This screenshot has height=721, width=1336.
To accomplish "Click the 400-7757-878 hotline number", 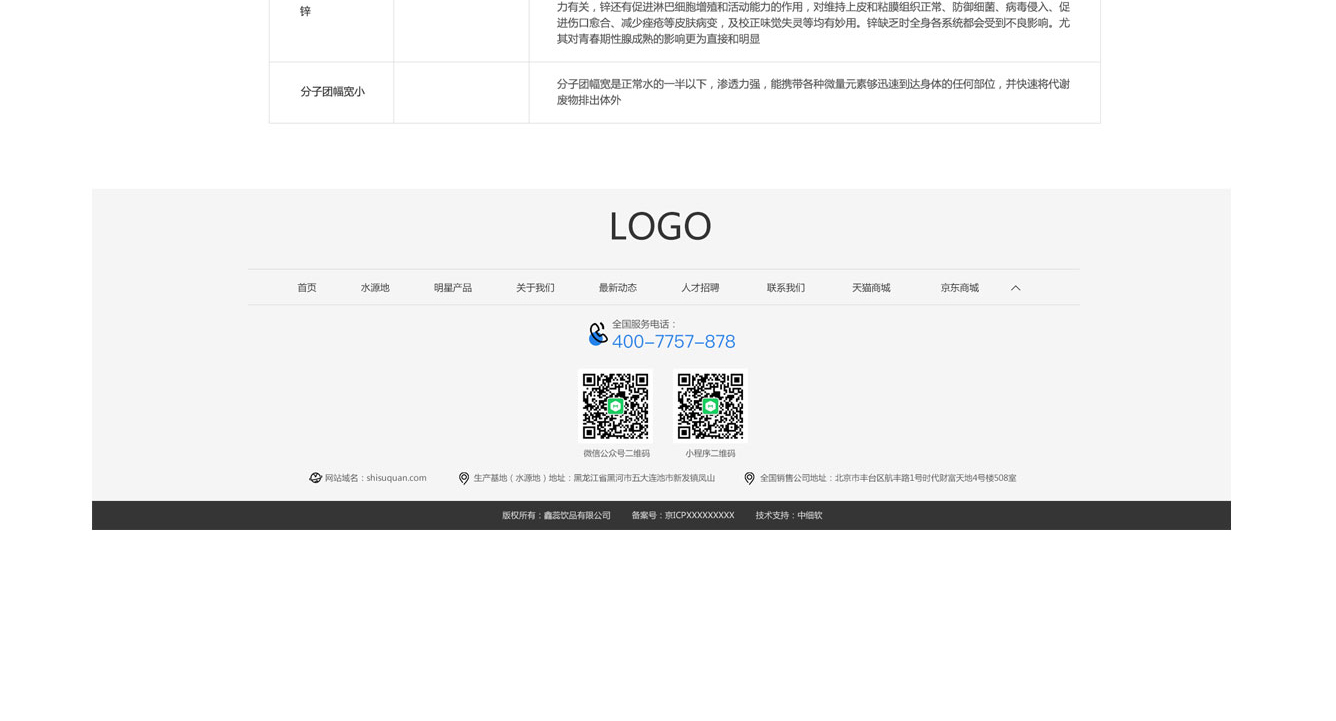I will 673,342.
